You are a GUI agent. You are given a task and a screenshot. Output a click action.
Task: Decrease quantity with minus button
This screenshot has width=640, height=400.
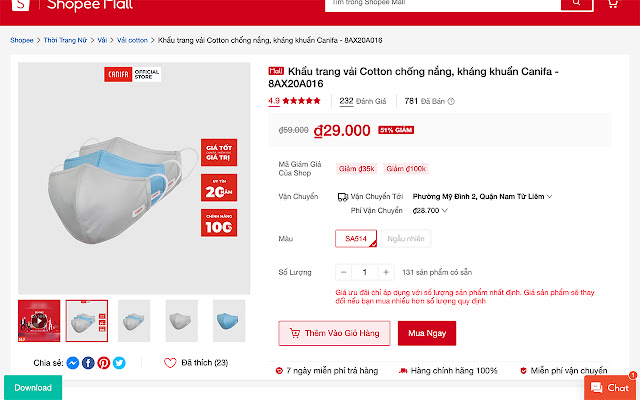[x=343, y=272]
